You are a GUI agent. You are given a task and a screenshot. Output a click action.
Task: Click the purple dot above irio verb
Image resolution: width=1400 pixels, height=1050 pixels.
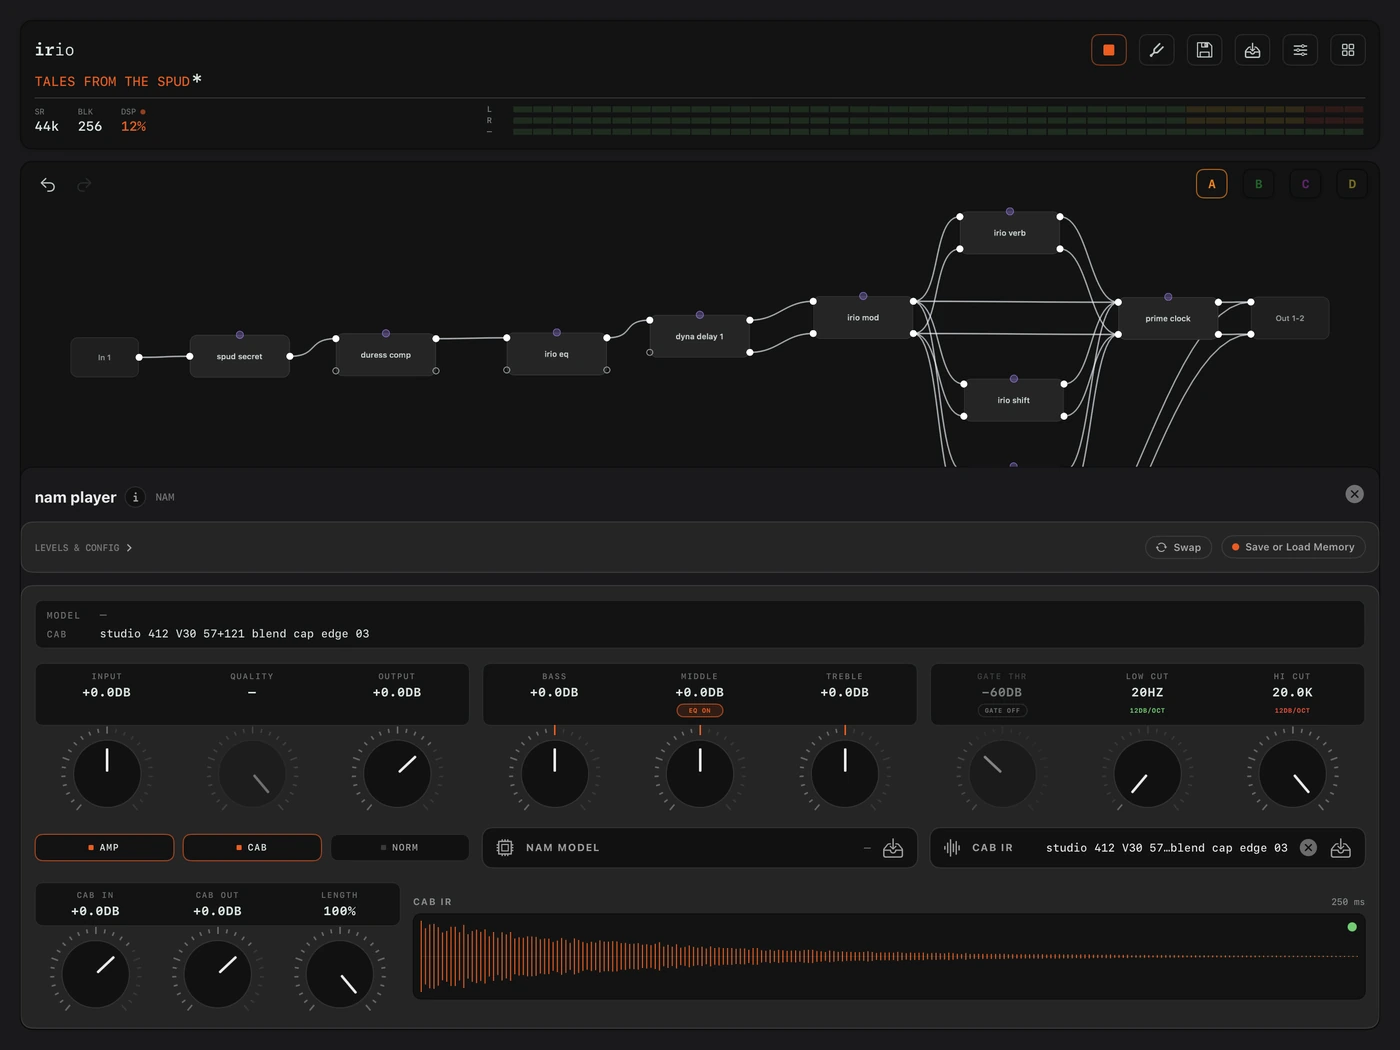1010,211
